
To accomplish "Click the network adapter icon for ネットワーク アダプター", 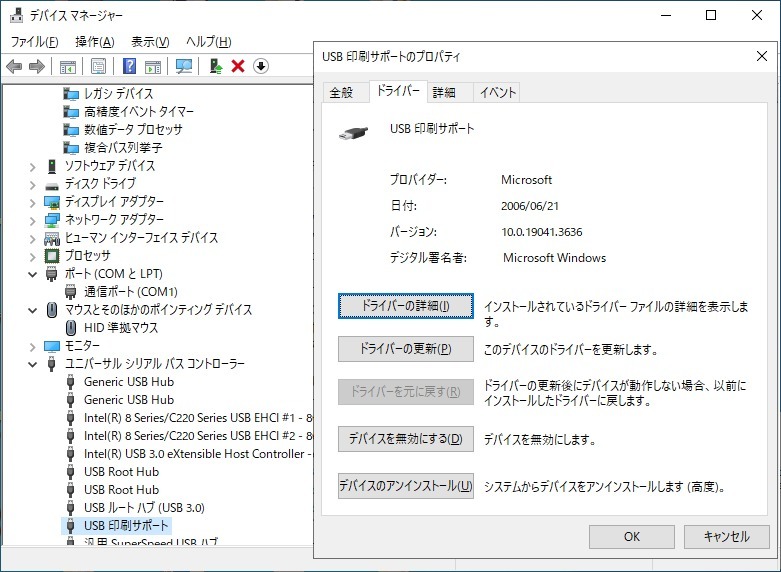I will [x=52, y=220].
